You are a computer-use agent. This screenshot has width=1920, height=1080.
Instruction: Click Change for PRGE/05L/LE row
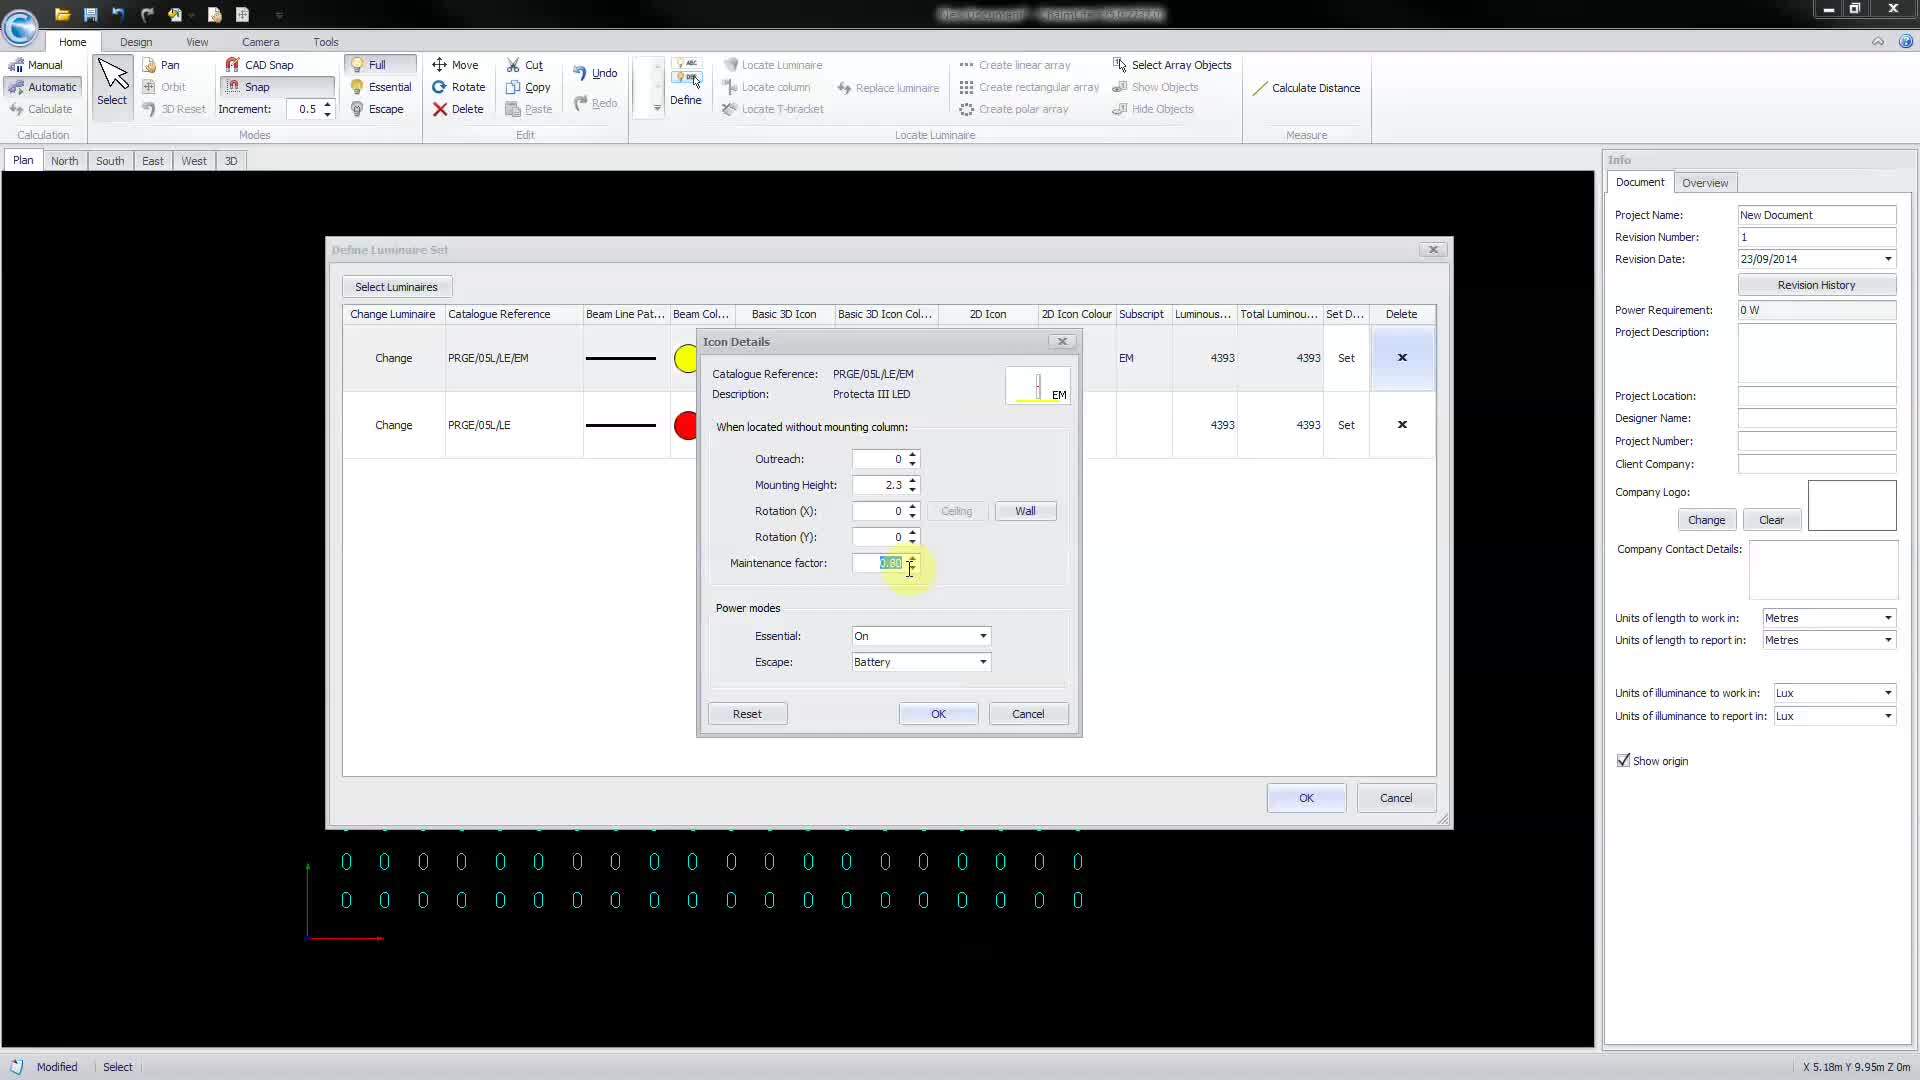click(x=393, y=425)
